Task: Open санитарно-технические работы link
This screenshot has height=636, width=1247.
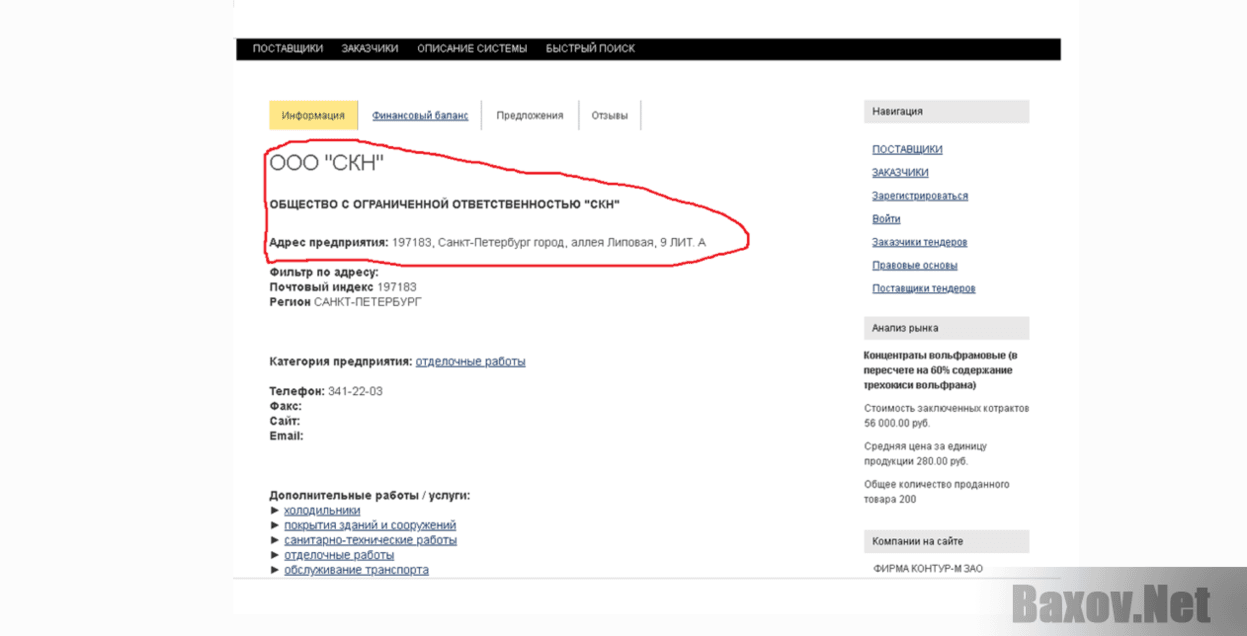Action: click(x=370, y=541)
